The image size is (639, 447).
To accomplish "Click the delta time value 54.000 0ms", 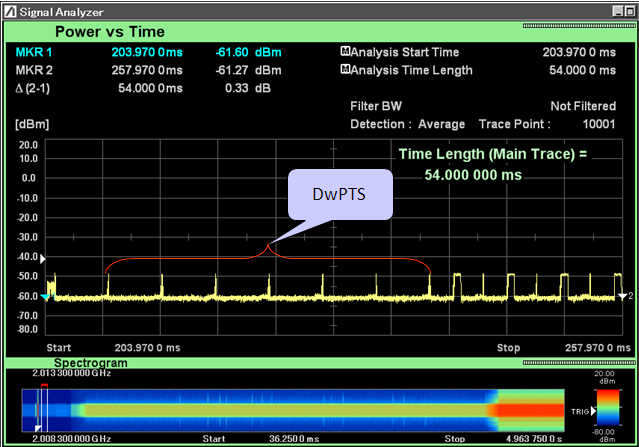I will coord(150,88).
